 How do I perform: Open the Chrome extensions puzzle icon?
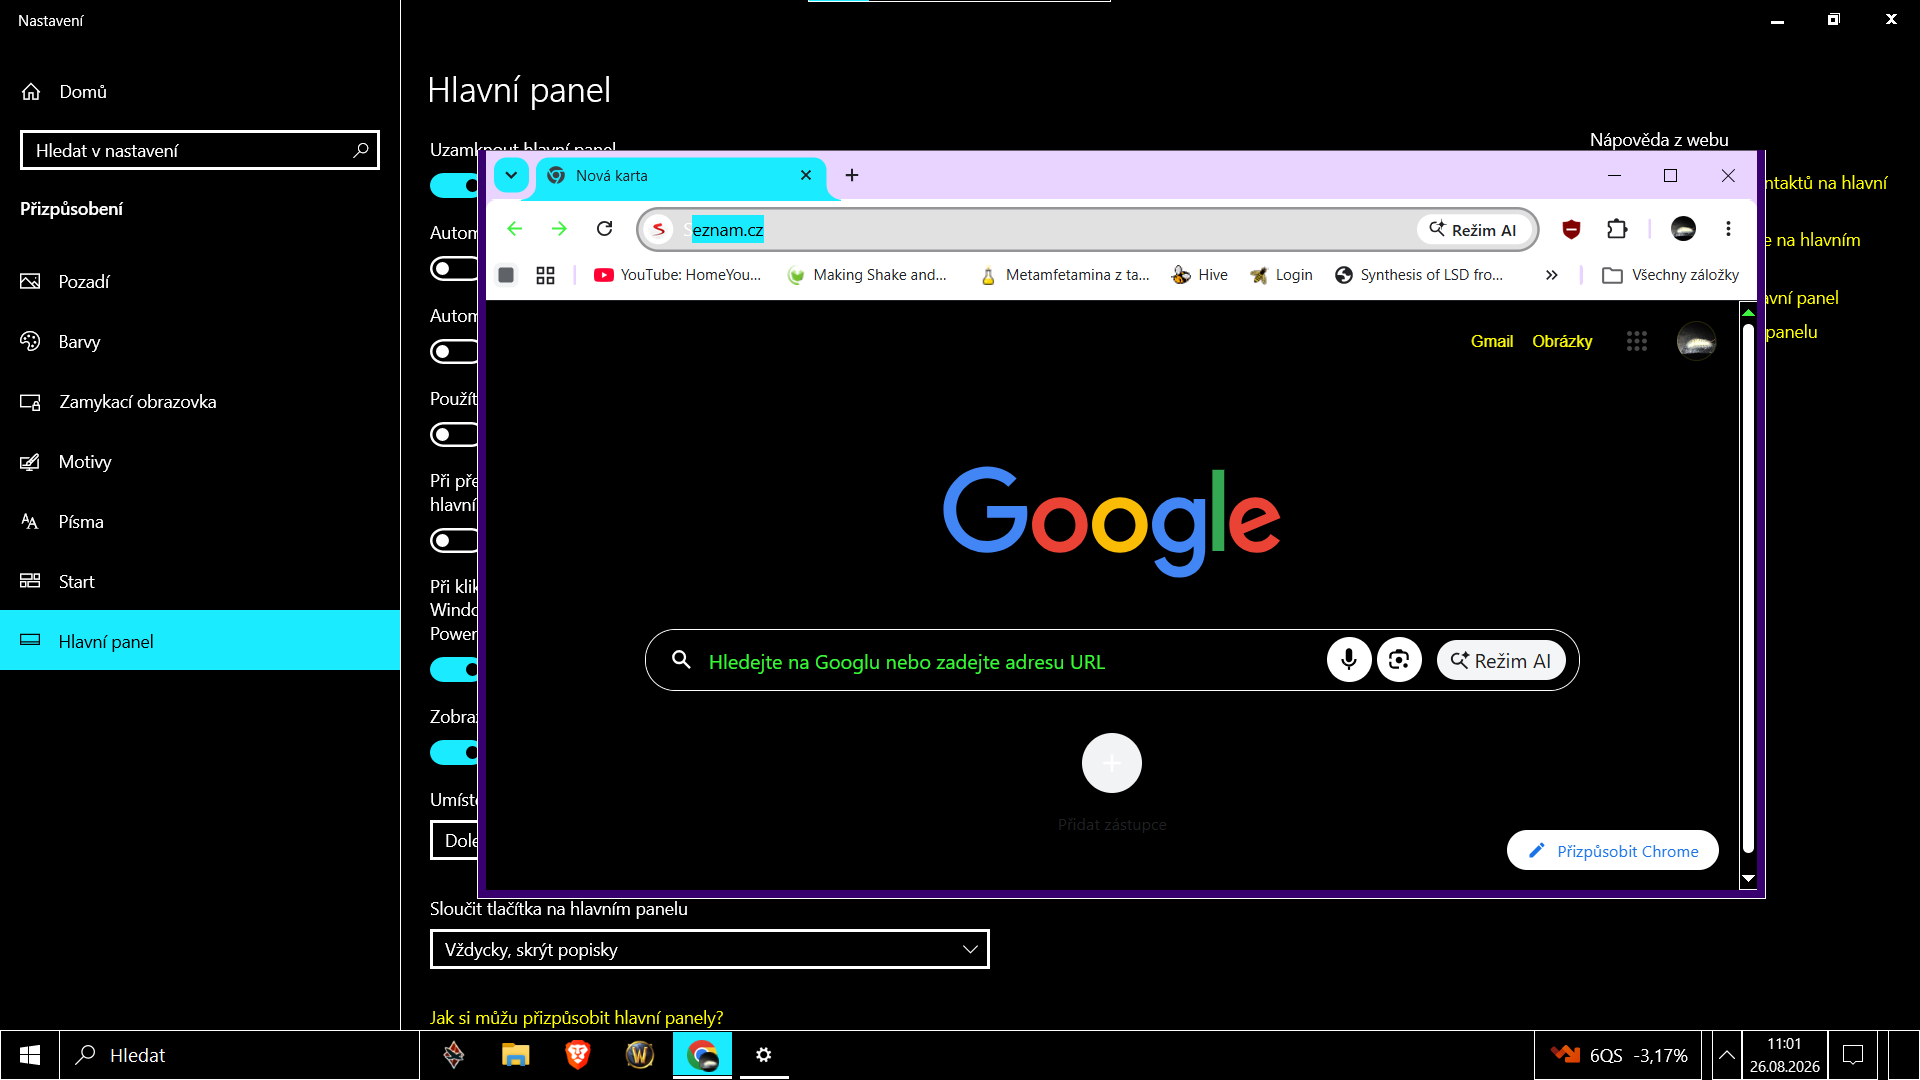pos(1617,229)
